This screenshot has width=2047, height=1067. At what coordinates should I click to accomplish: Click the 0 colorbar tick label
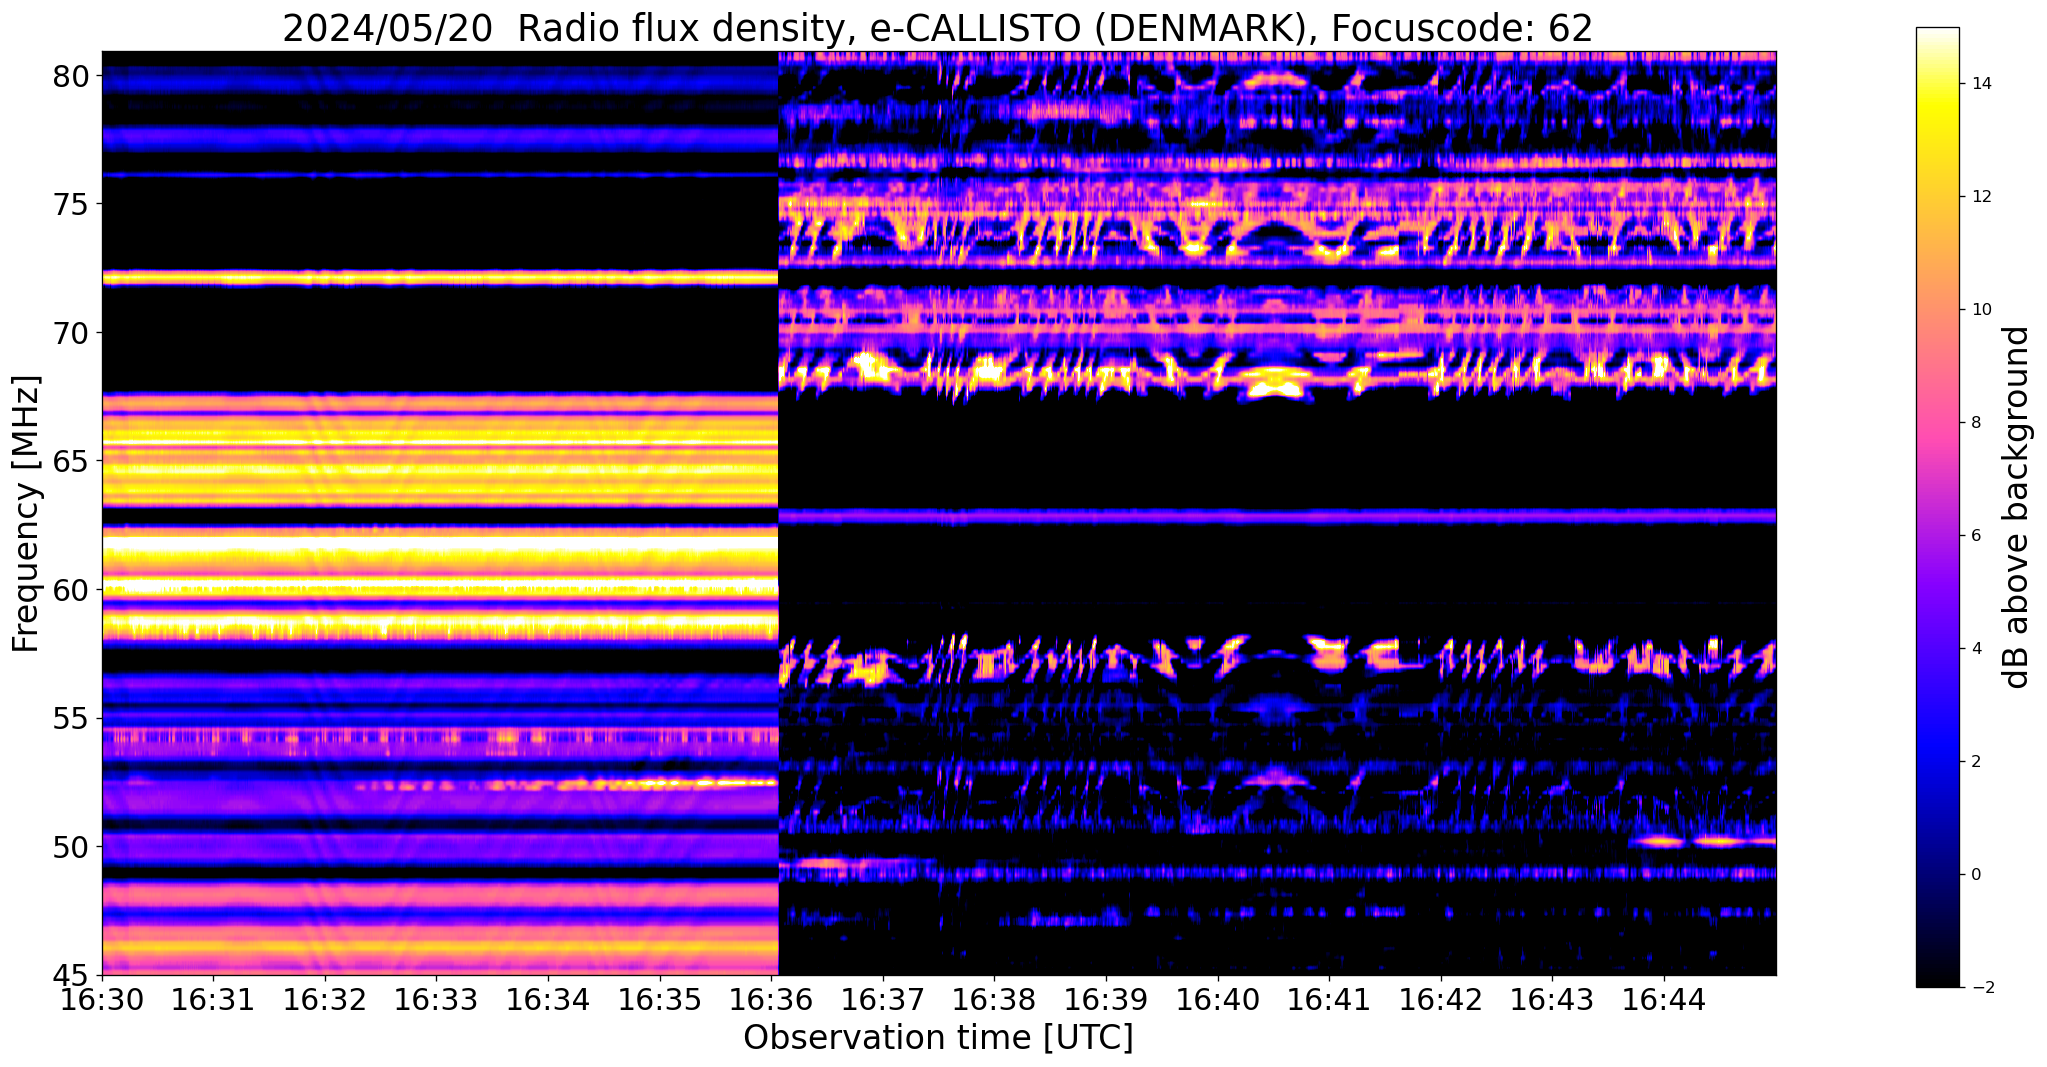click(x=1975, y=875)
